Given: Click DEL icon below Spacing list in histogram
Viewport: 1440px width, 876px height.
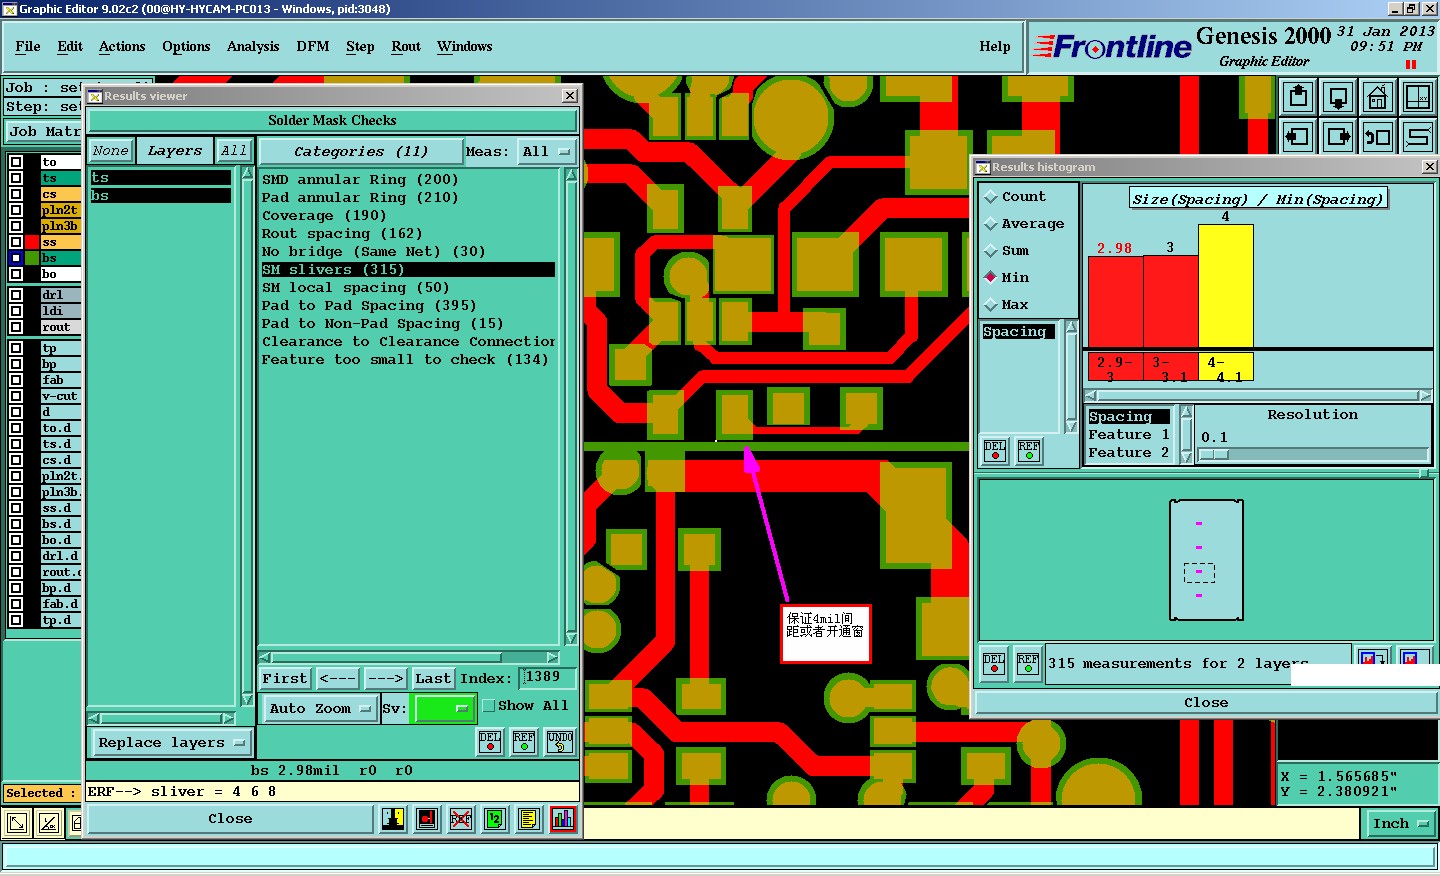Looking at the screenshot, I should click(x=995, y=451).
